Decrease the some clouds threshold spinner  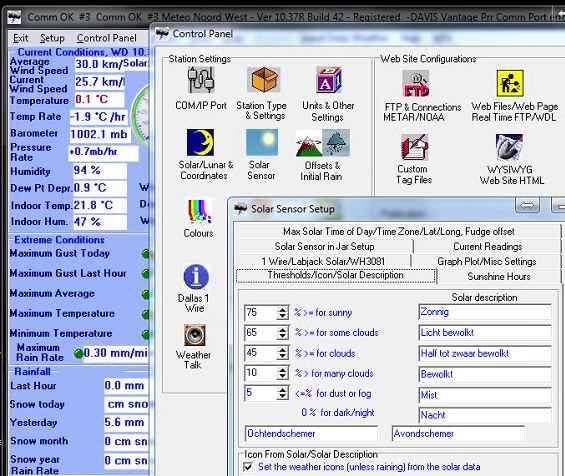(x=283, y=337)
